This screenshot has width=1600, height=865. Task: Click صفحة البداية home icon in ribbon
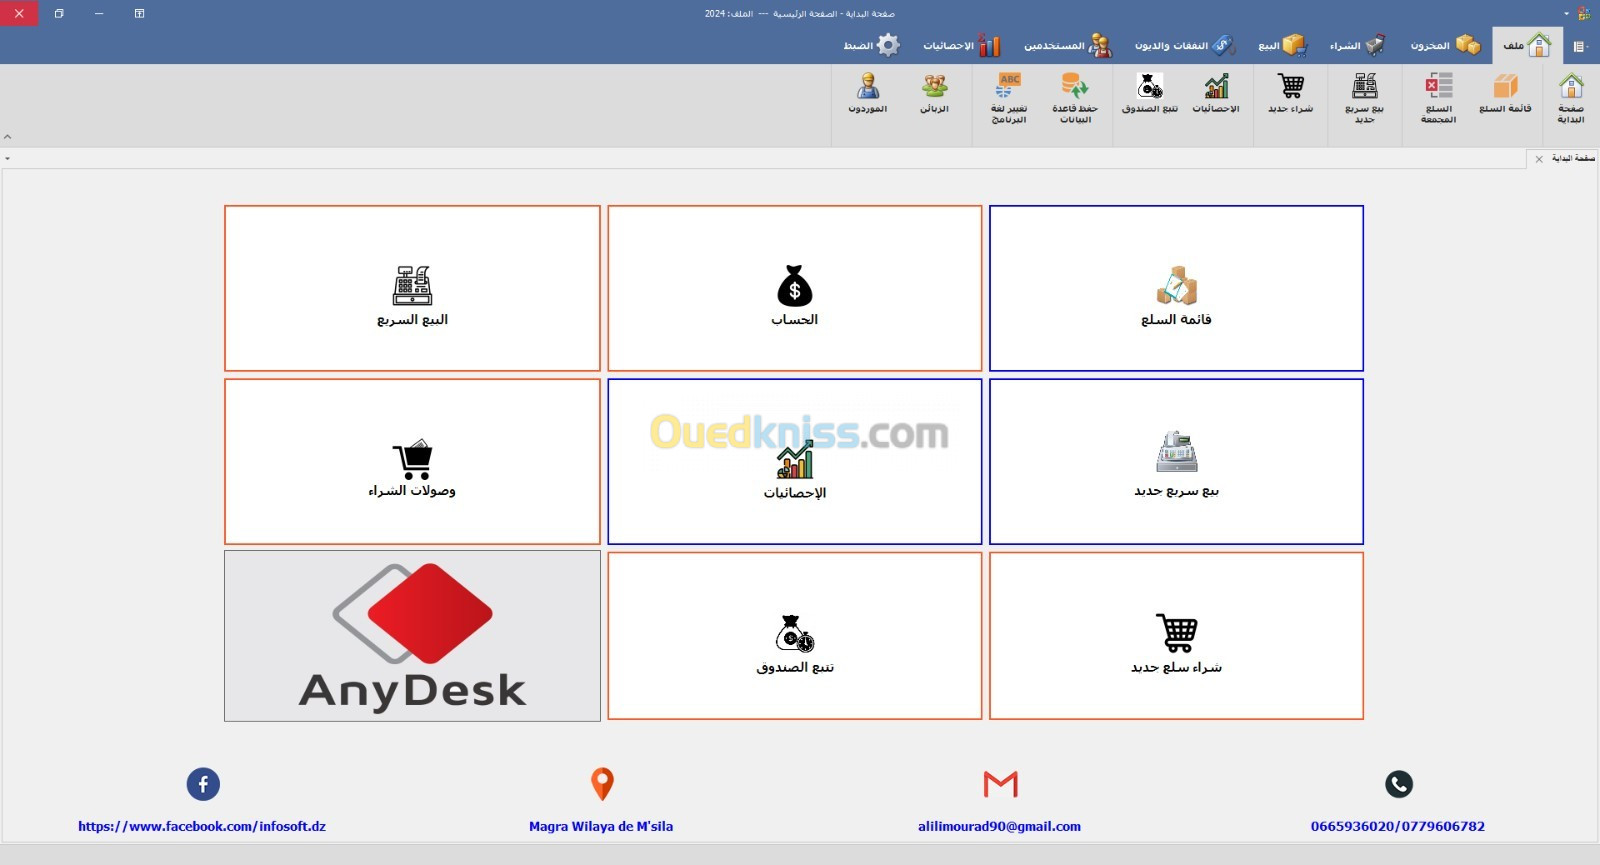pos(1571,98)
